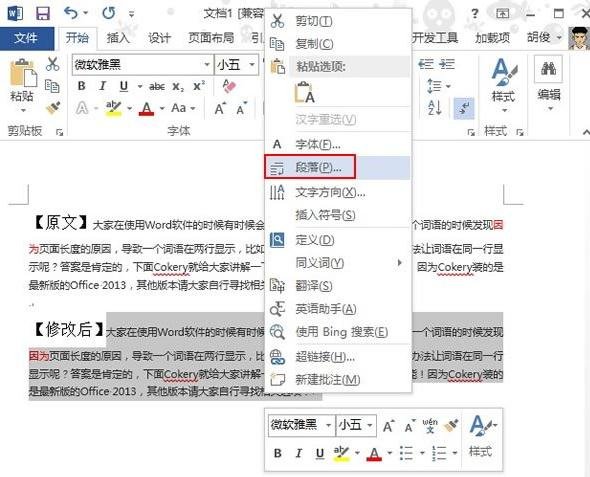This screenshot has height=477, width=590.
Task: Switch to the 页面布局 tab
Action: [211, 38]
